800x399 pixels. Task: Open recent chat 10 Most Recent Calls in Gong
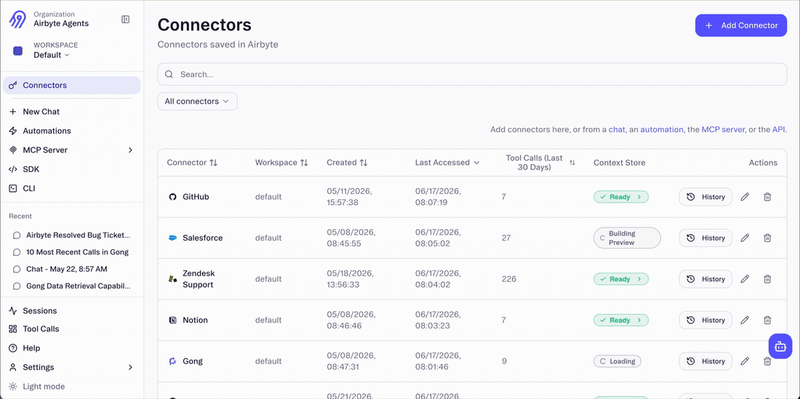[72, 252]
